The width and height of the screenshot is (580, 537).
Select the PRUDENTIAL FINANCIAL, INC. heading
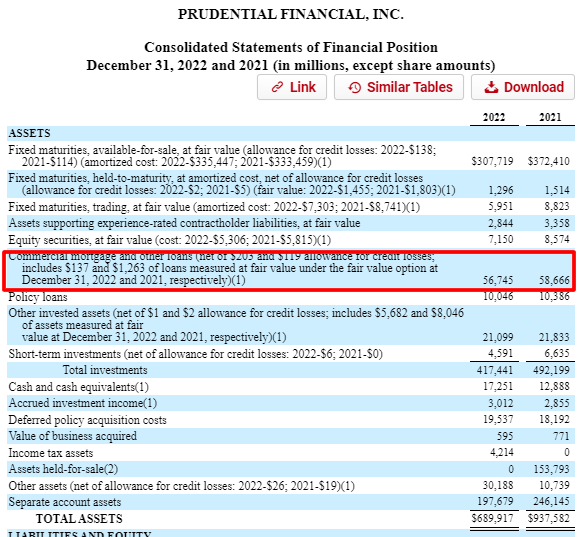pos(291,14)
